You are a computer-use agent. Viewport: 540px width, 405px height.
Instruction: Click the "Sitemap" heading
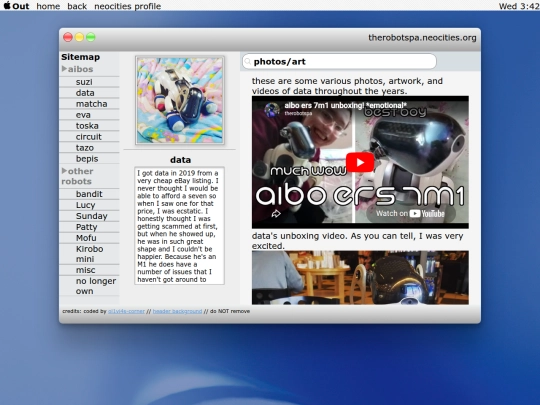pyautogui.click(x=81, y=57)
